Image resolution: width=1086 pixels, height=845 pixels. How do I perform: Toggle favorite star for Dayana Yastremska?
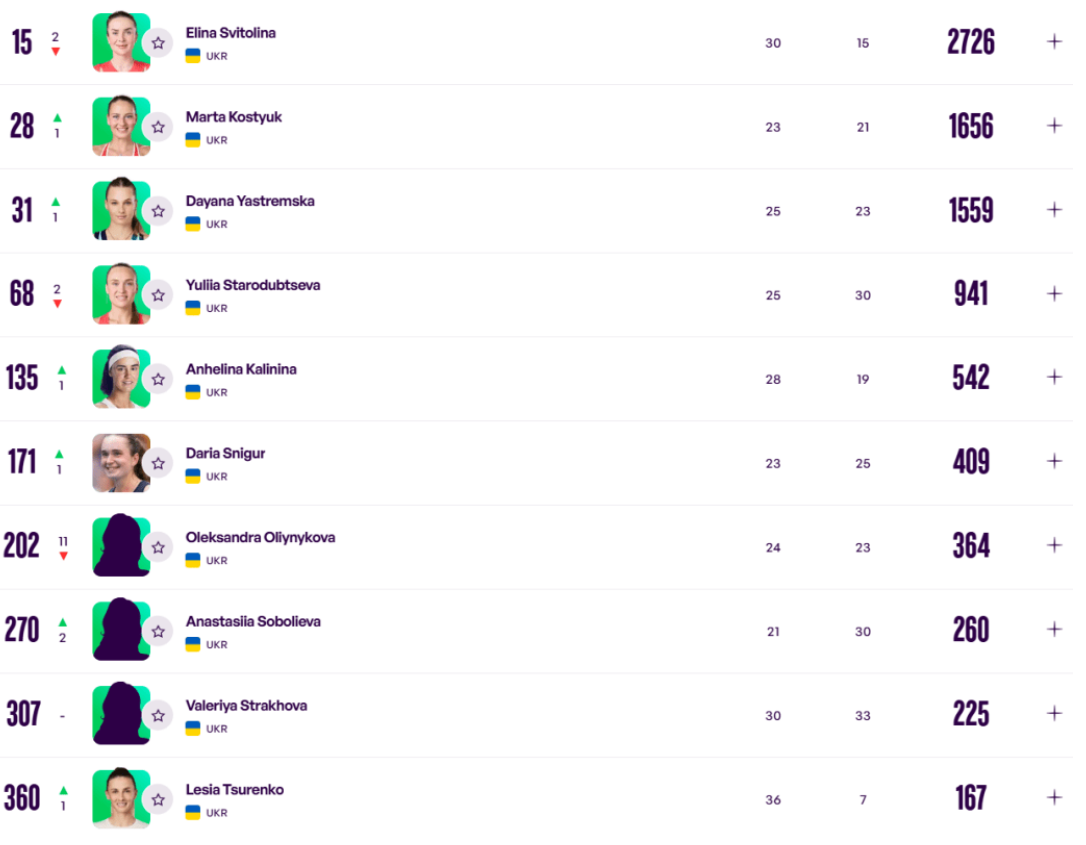tap(158, 211)
